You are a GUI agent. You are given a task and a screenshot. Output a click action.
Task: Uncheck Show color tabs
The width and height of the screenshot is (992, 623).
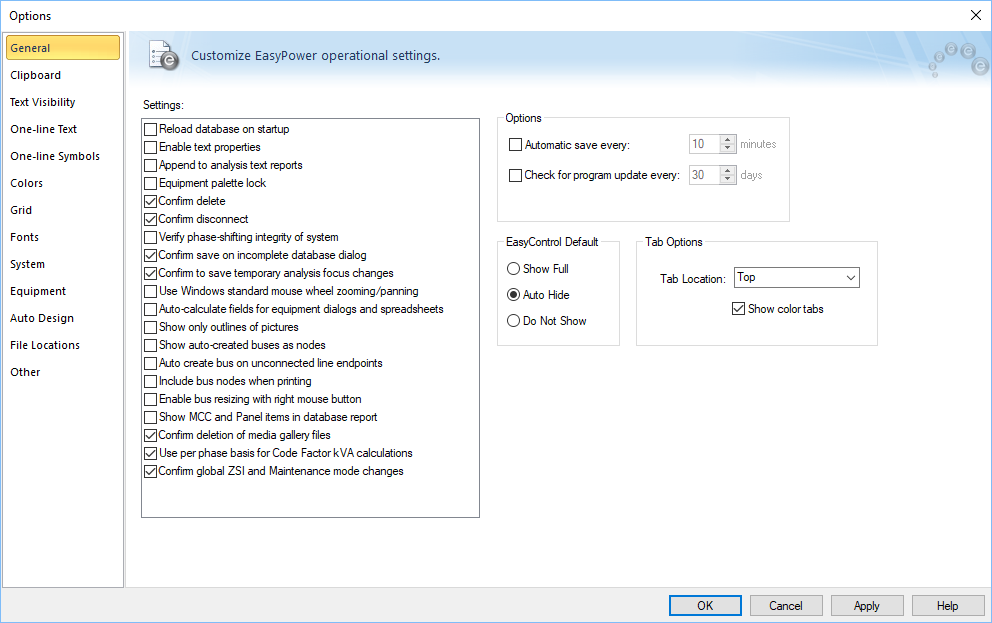coord(738,309)
